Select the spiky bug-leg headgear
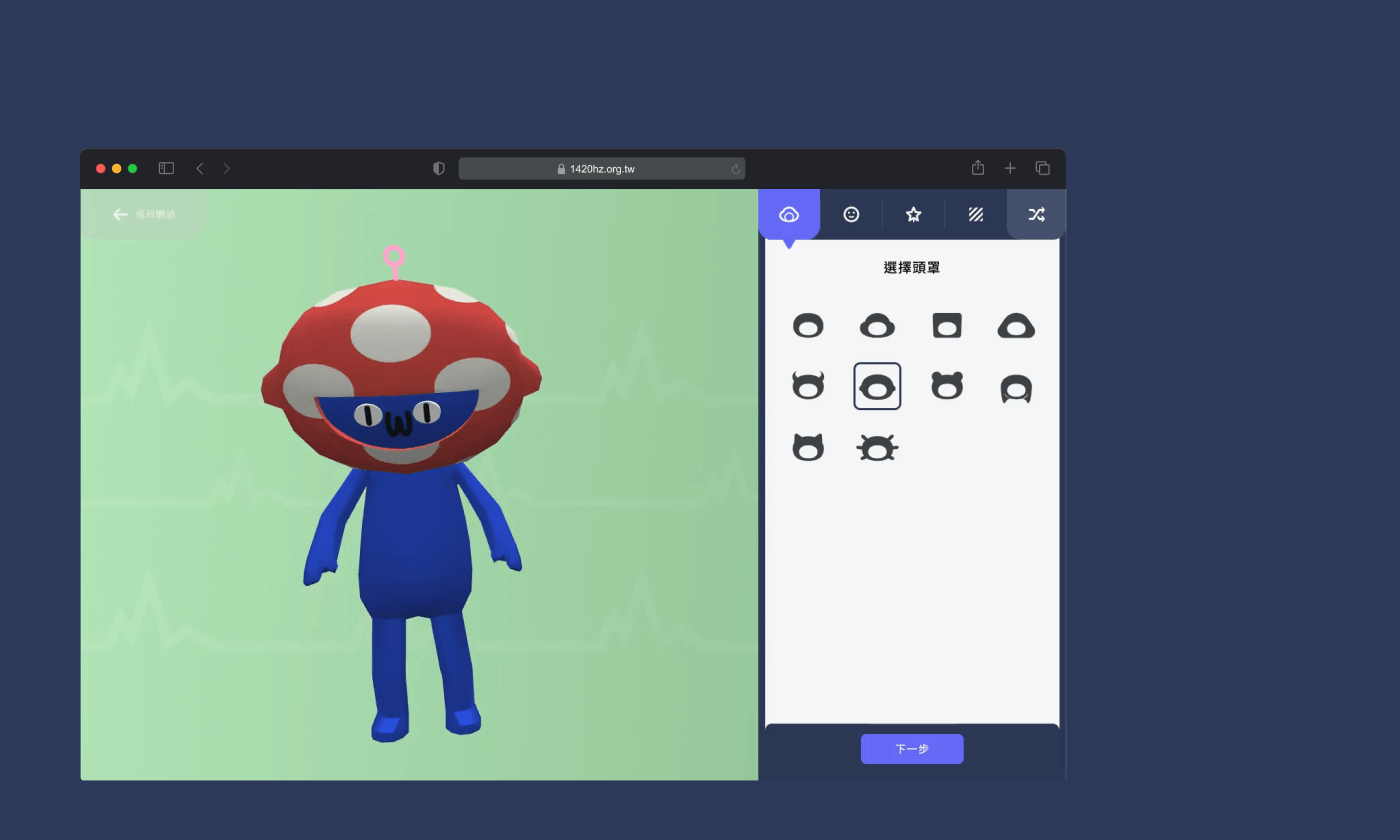 [x=877, y=448]
